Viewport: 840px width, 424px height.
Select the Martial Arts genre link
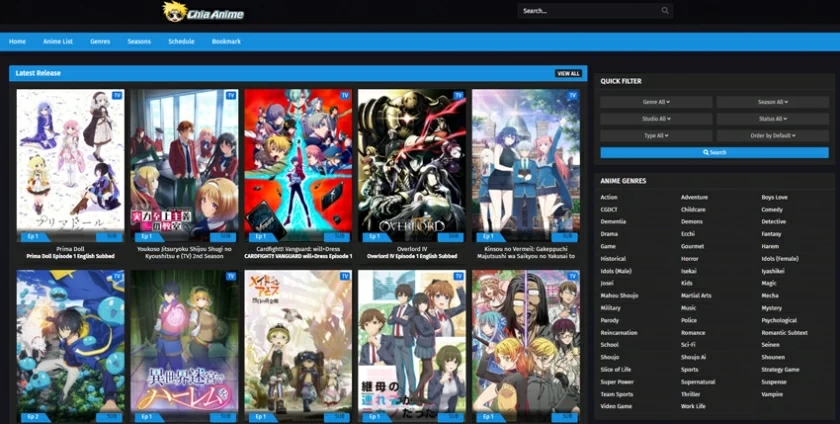click(695, 296)
